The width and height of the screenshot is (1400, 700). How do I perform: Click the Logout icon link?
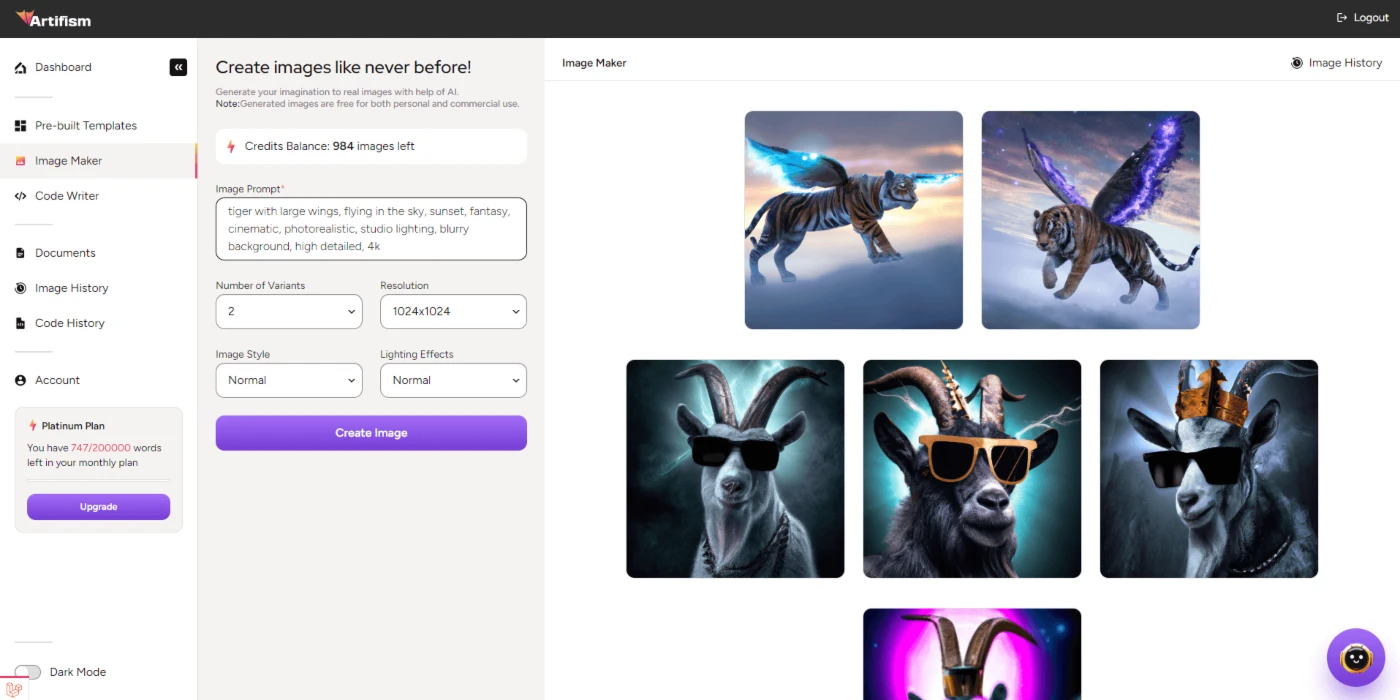click(x=1362, y=18)
